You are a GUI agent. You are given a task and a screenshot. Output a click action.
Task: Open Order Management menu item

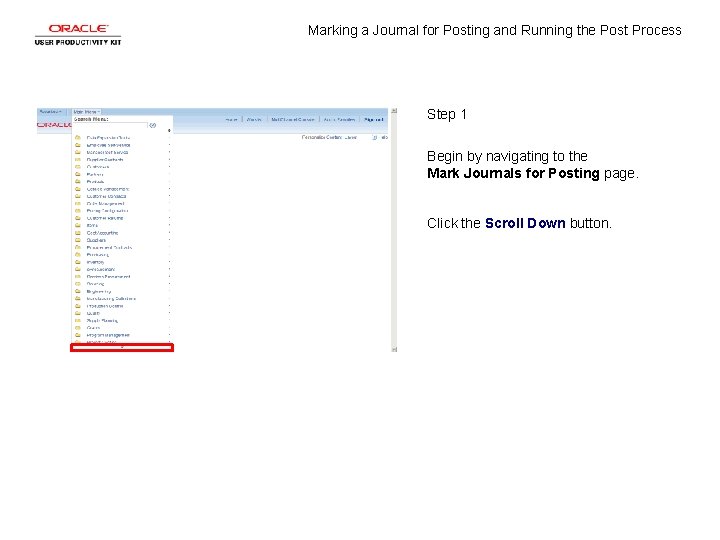click(105, 203)
